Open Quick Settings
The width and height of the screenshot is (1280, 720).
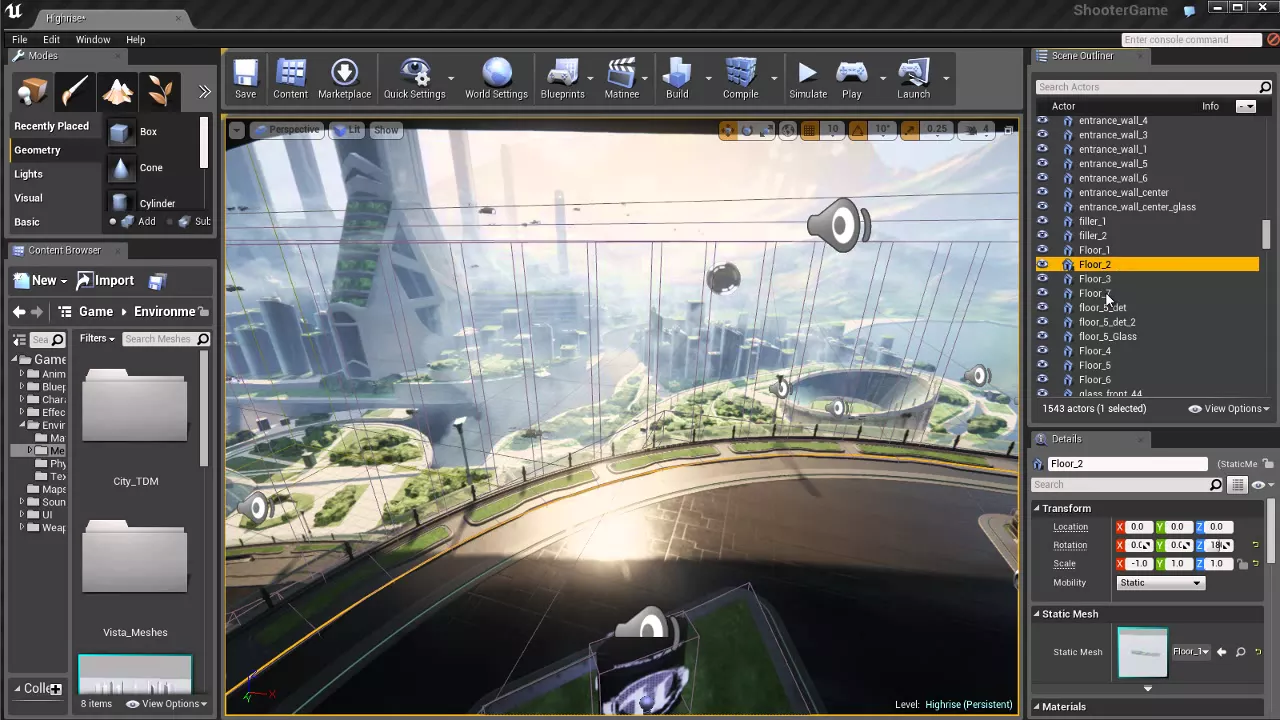click(414, 78)
